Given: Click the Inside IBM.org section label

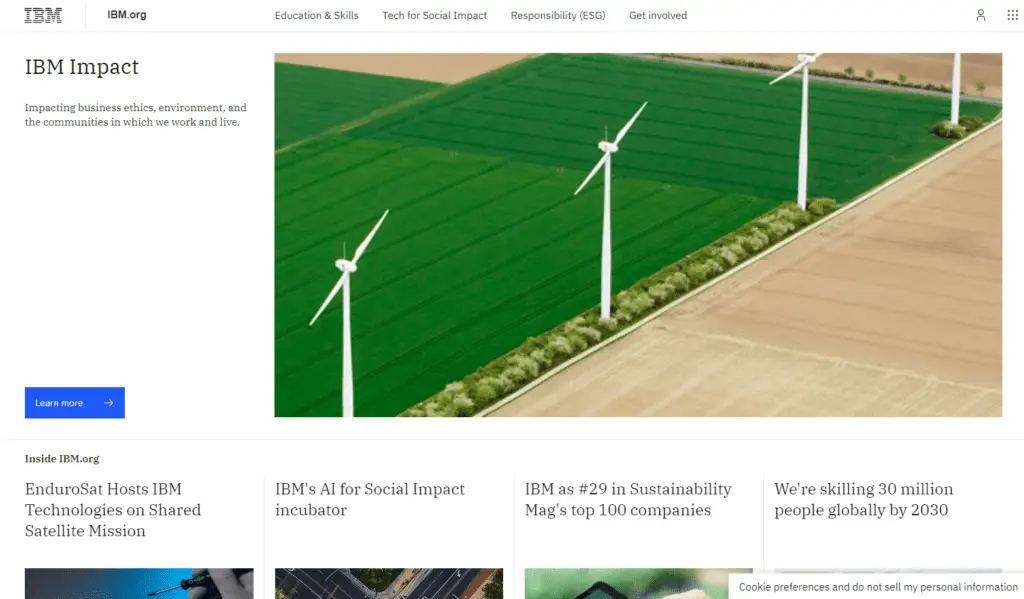Looking at the screenshot, I should coord(62,459).
